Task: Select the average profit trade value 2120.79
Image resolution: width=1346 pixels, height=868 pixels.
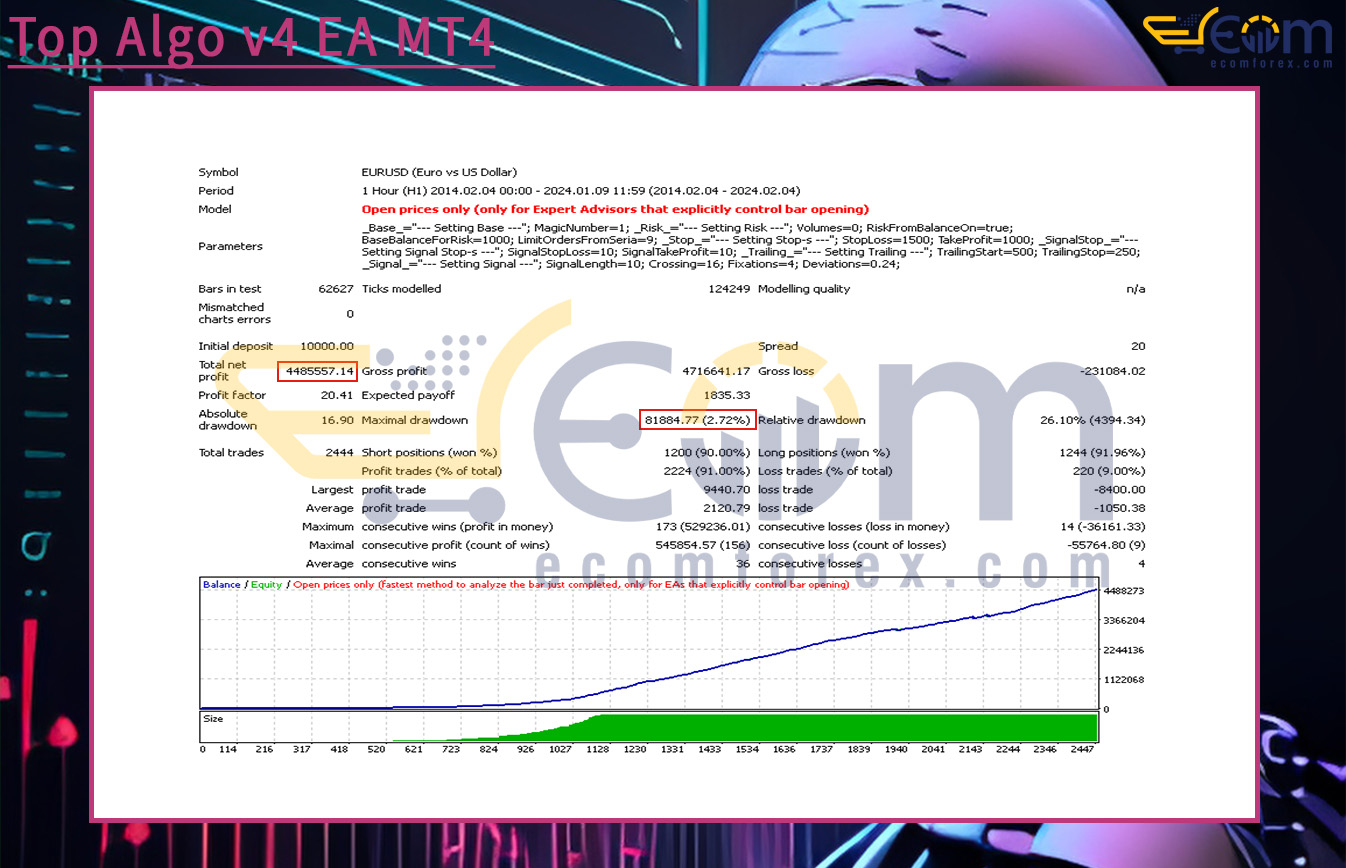Action: coord(728,508)
